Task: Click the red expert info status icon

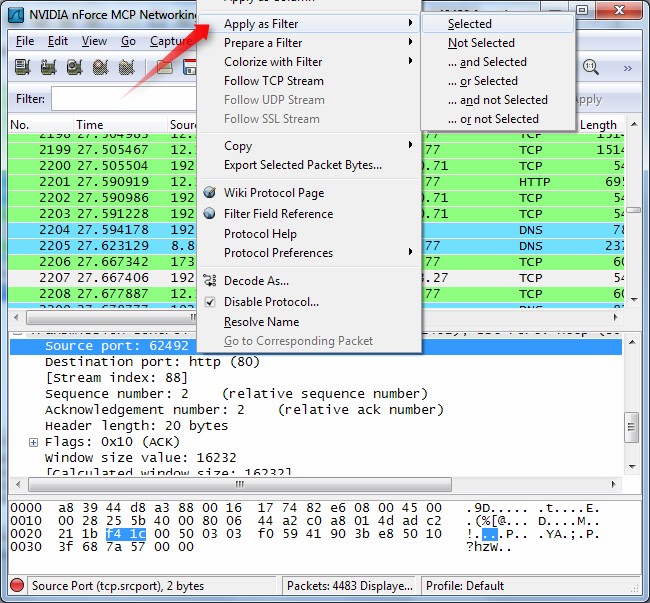Action: click(x=17, y=586)
